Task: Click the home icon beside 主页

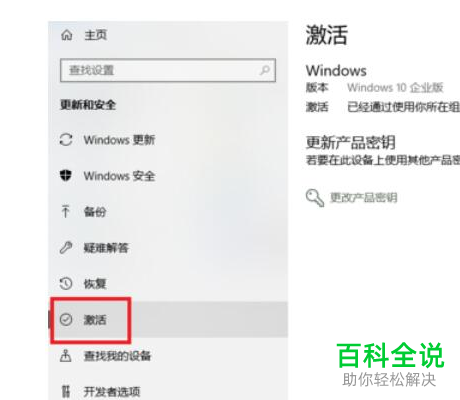Action: click(x=67, y=35)
